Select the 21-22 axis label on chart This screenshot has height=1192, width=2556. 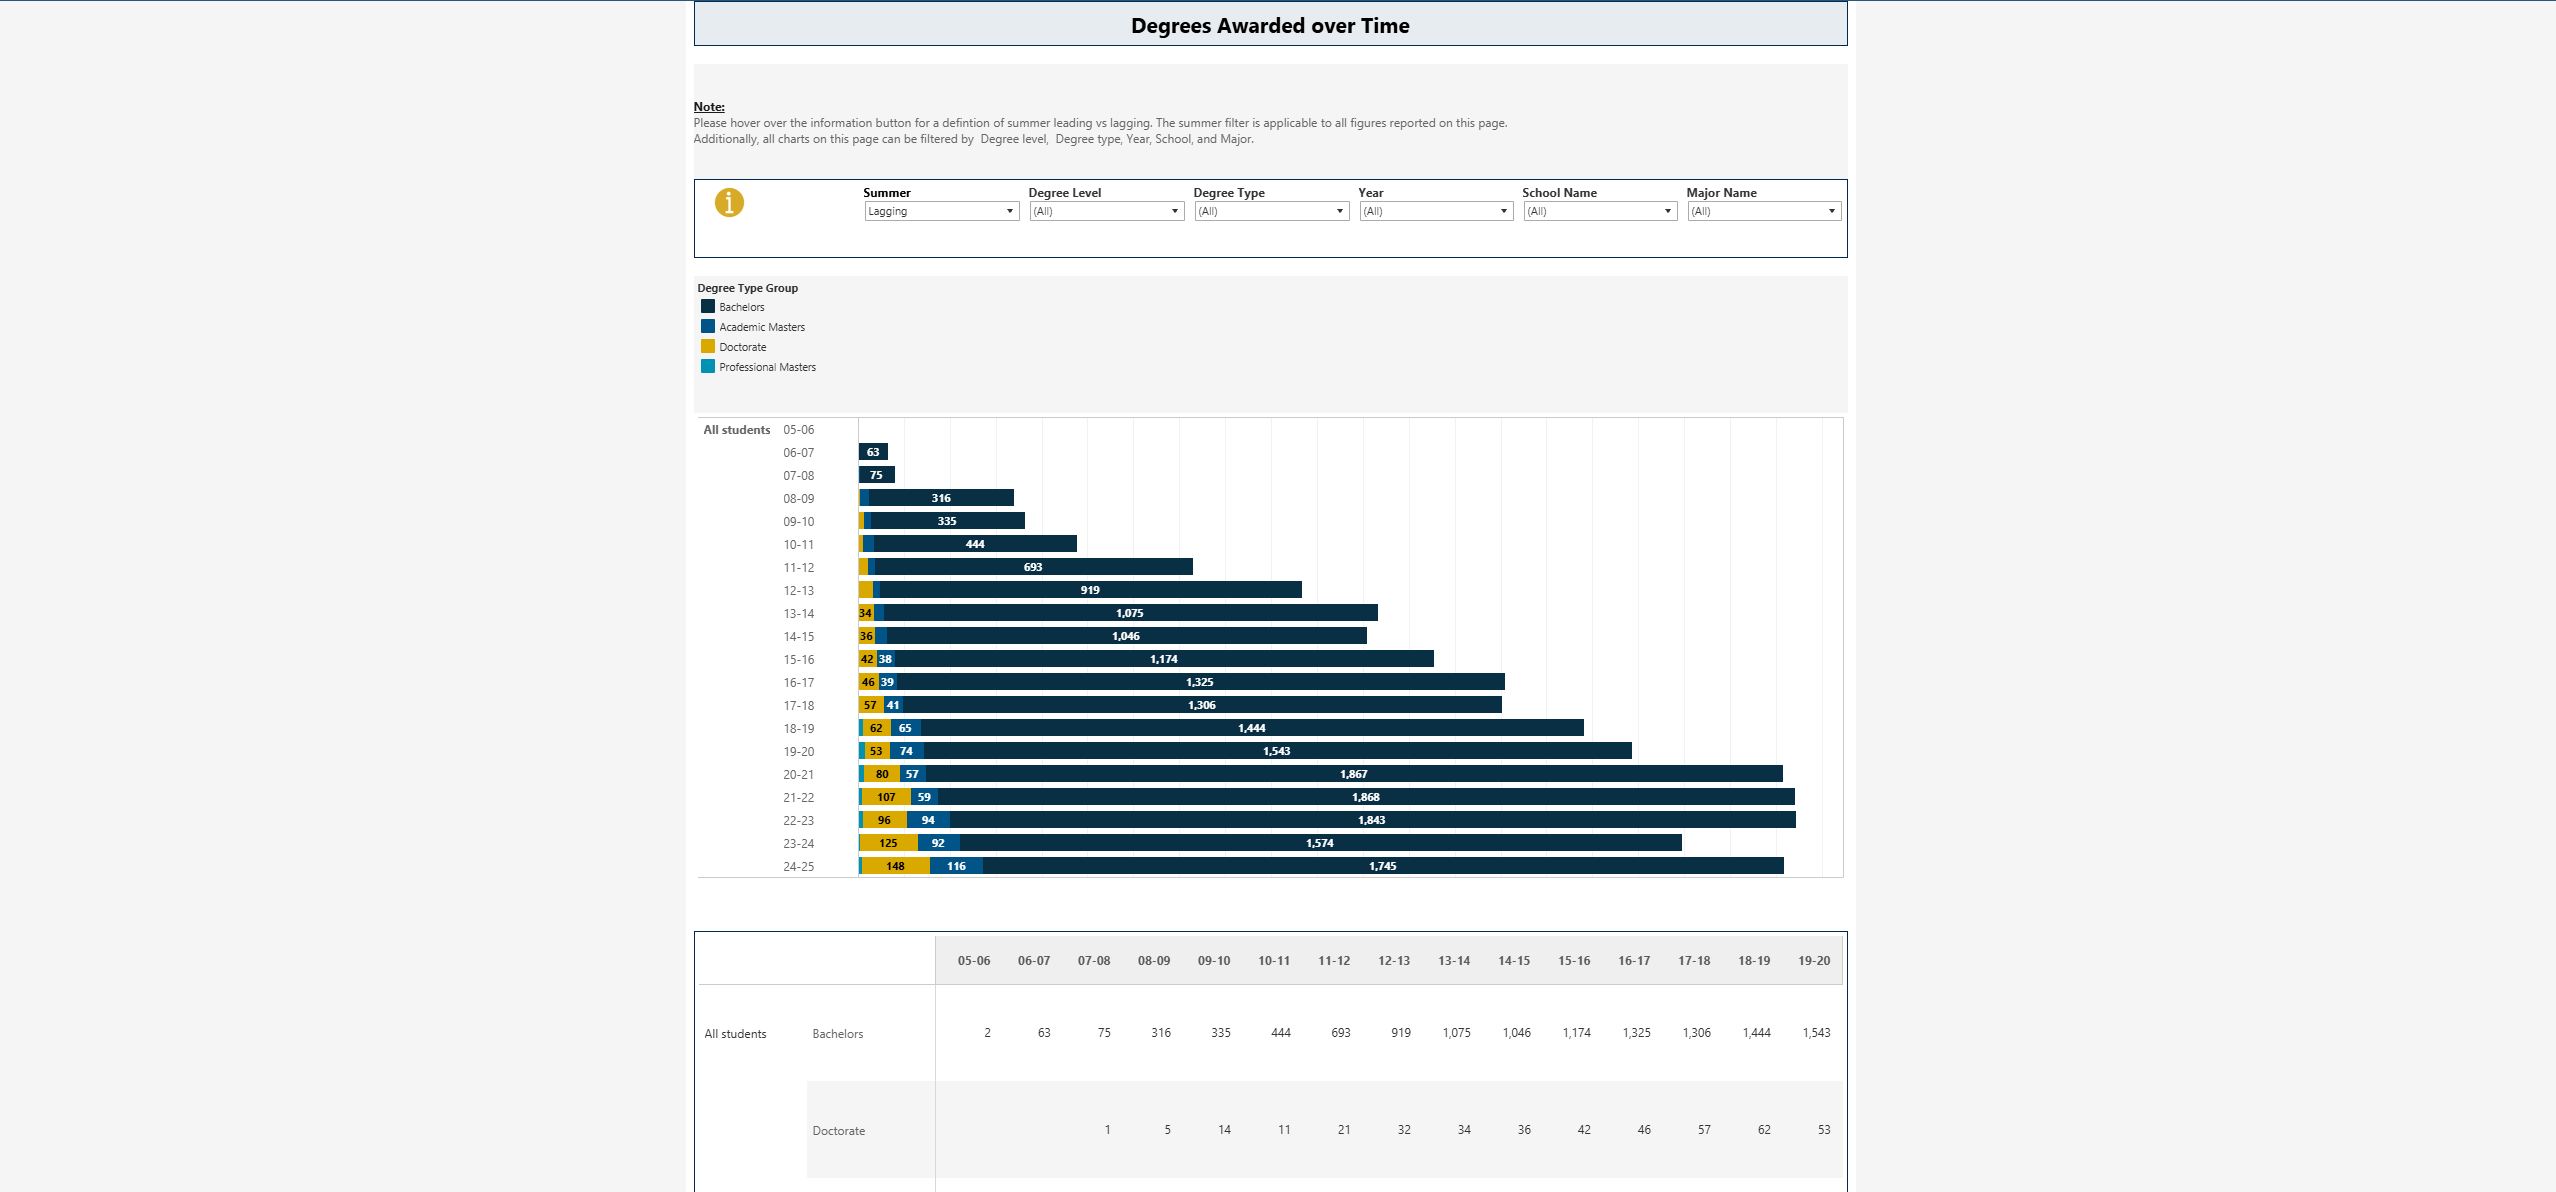798,798
